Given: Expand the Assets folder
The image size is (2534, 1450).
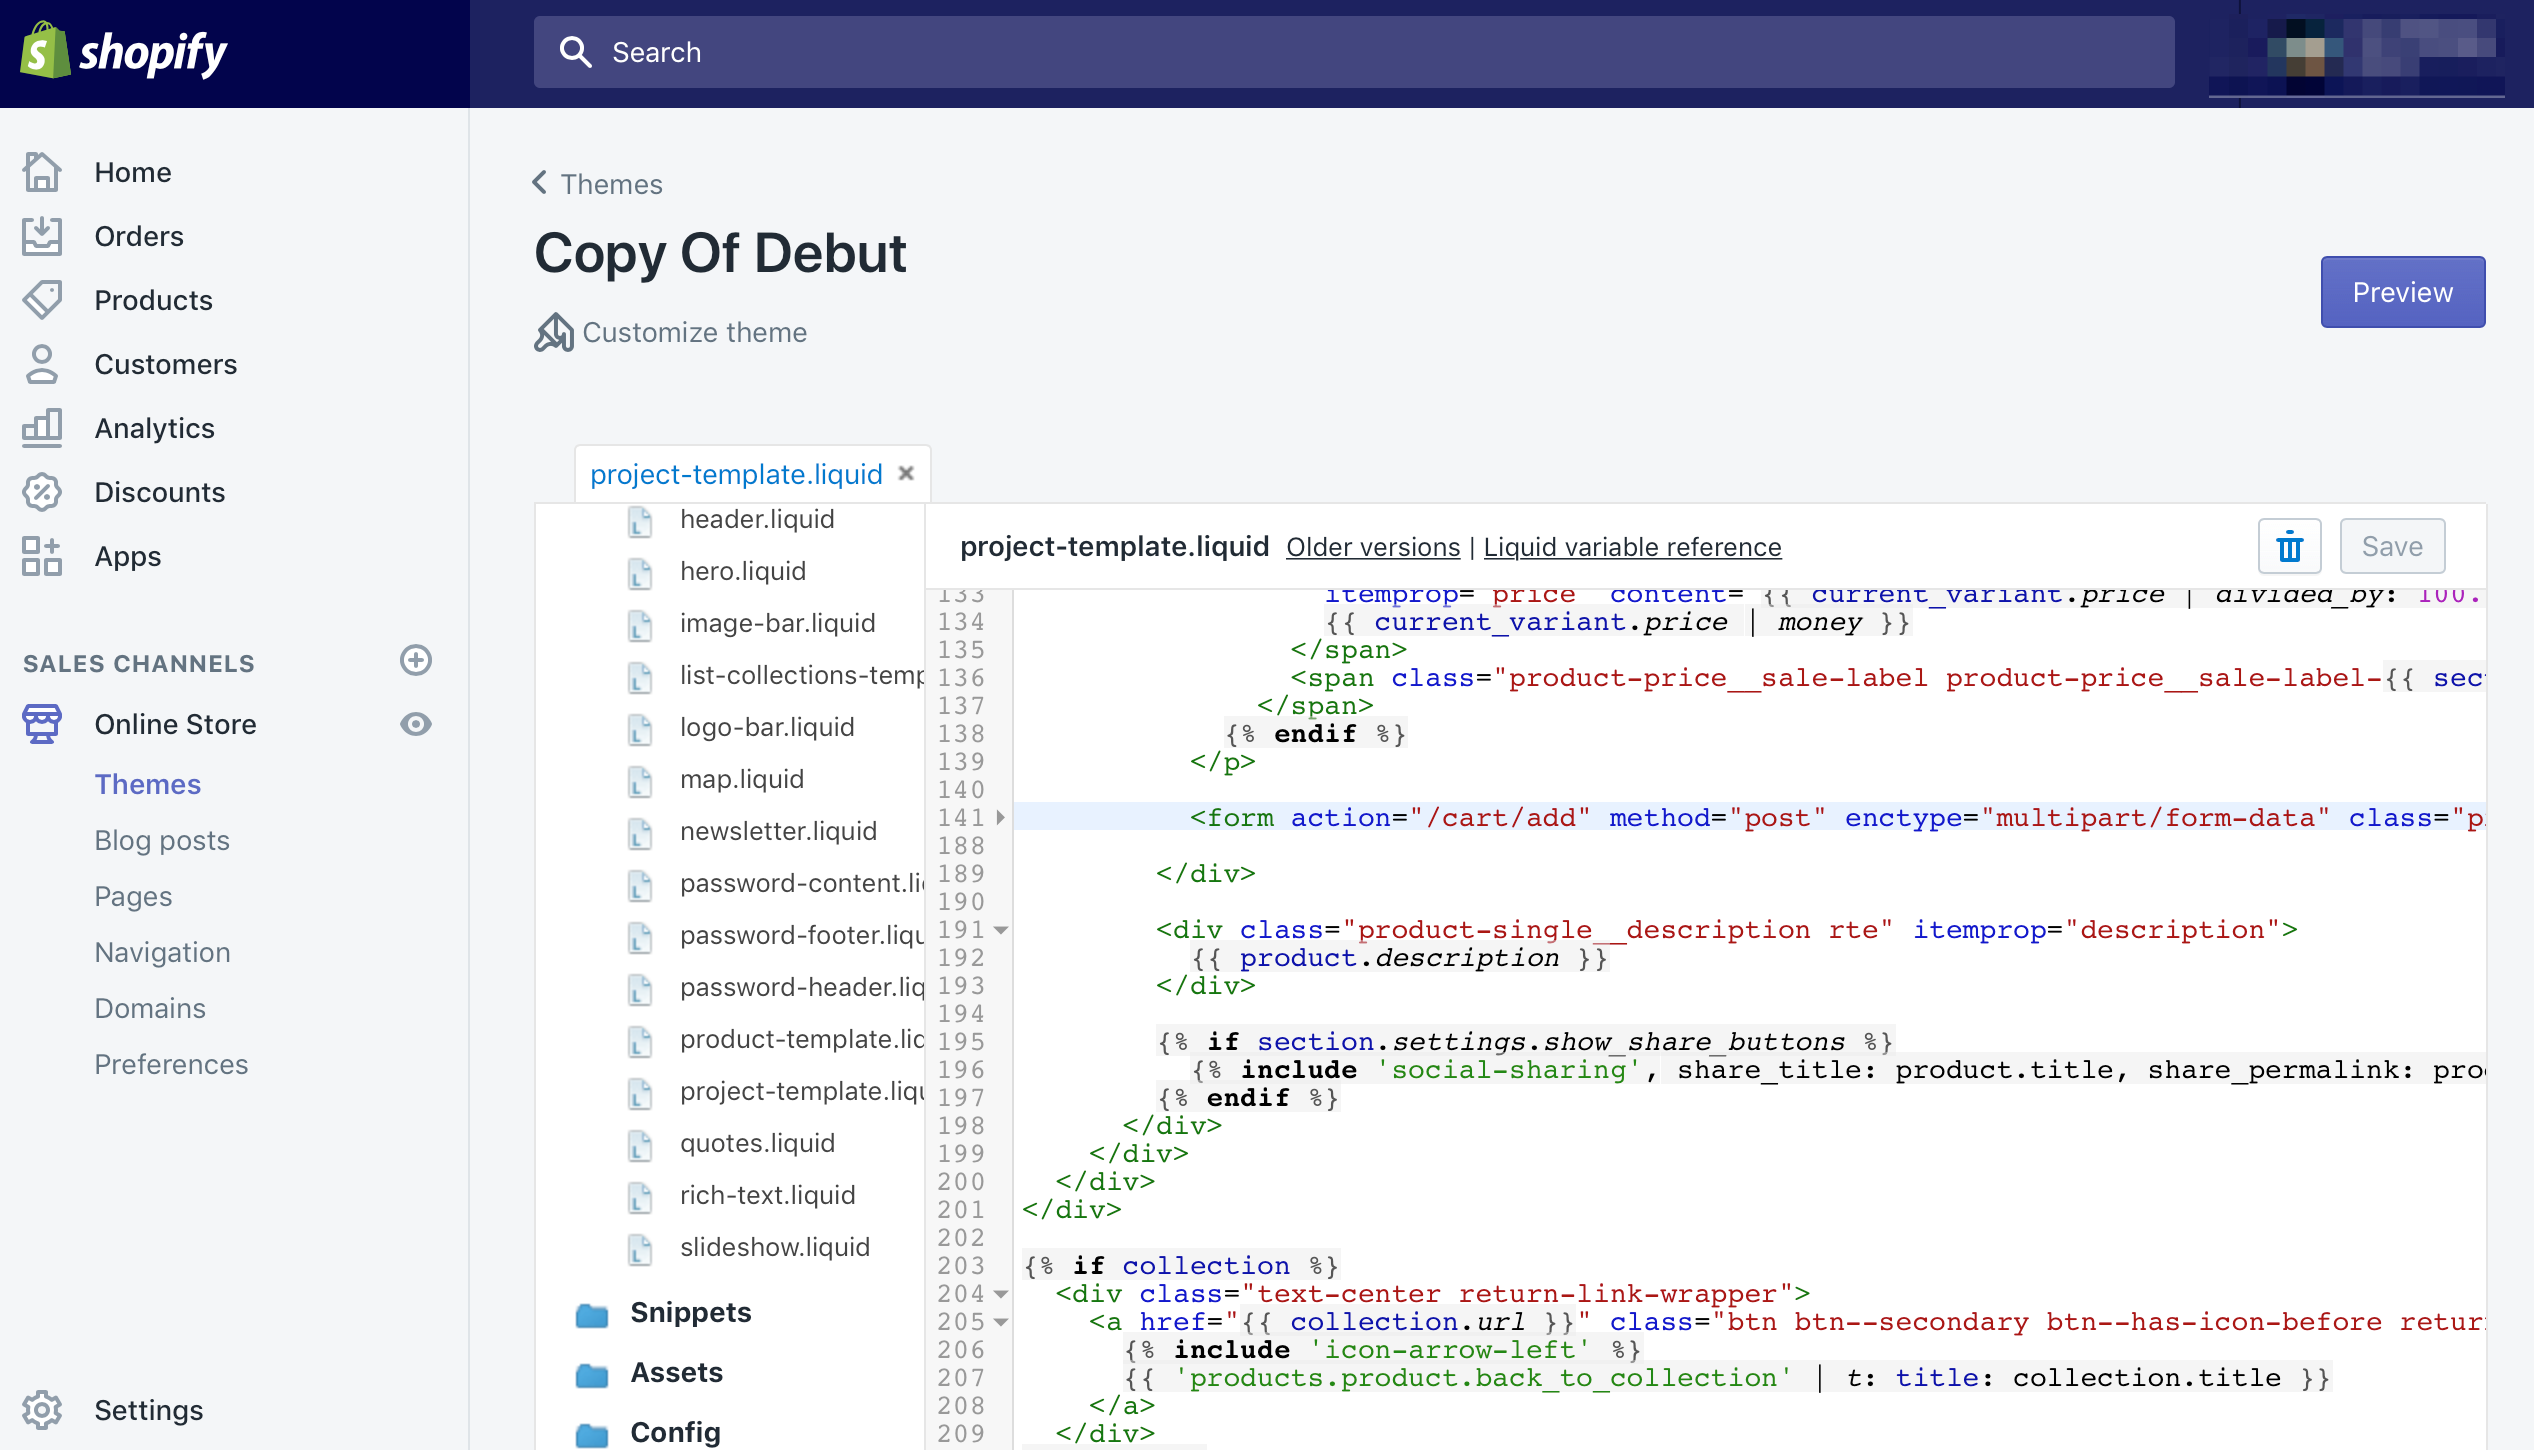Looking at the screenshot, I should pyautogui.click(x=676, y=1372).
